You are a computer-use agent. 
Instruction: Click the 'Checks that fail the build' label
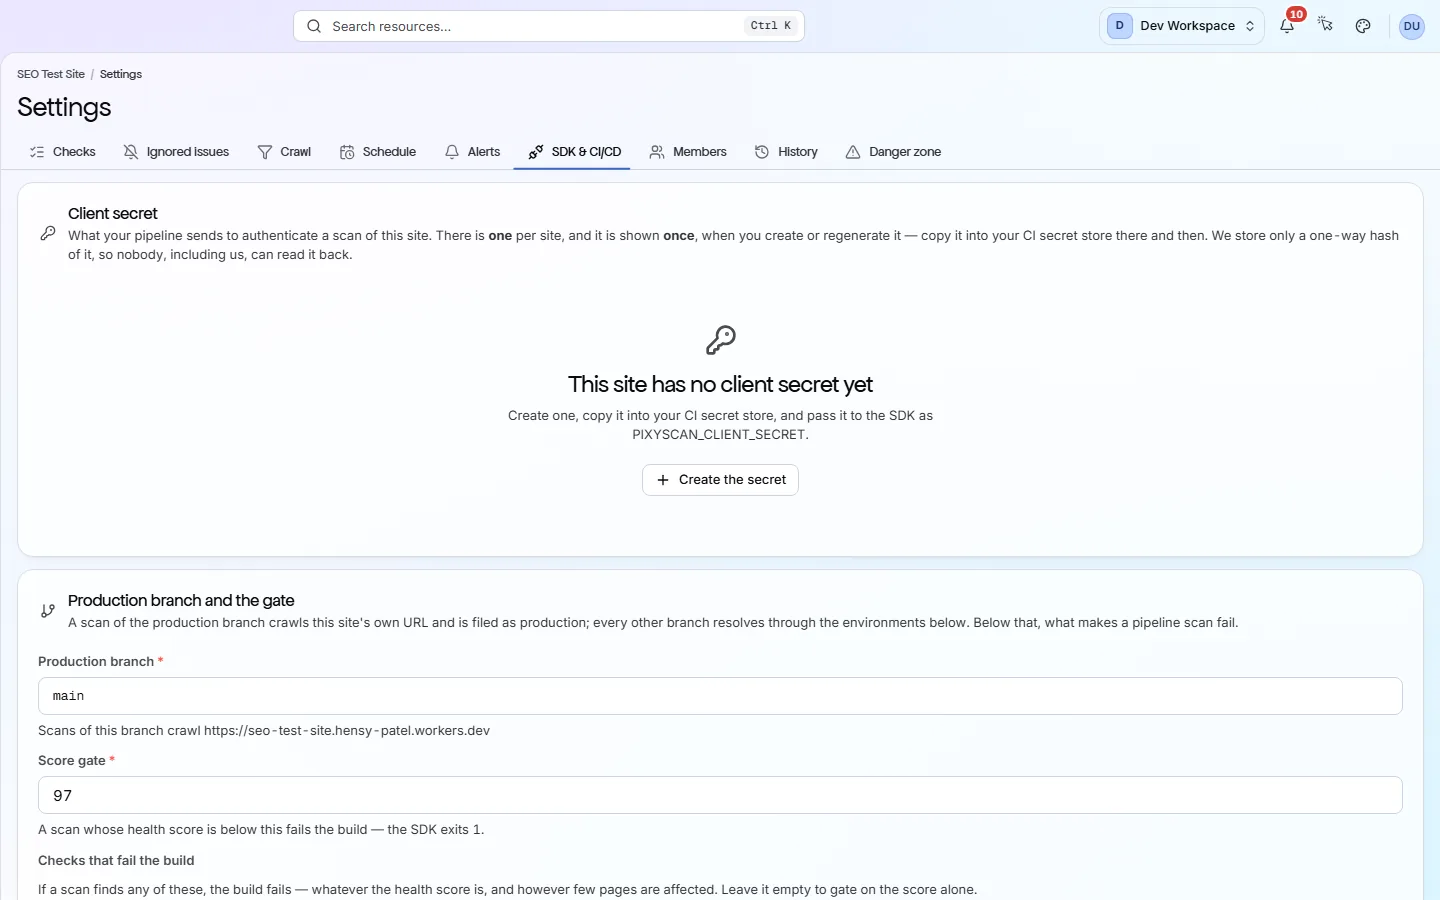pyautogui.click(x=116, y=860)
